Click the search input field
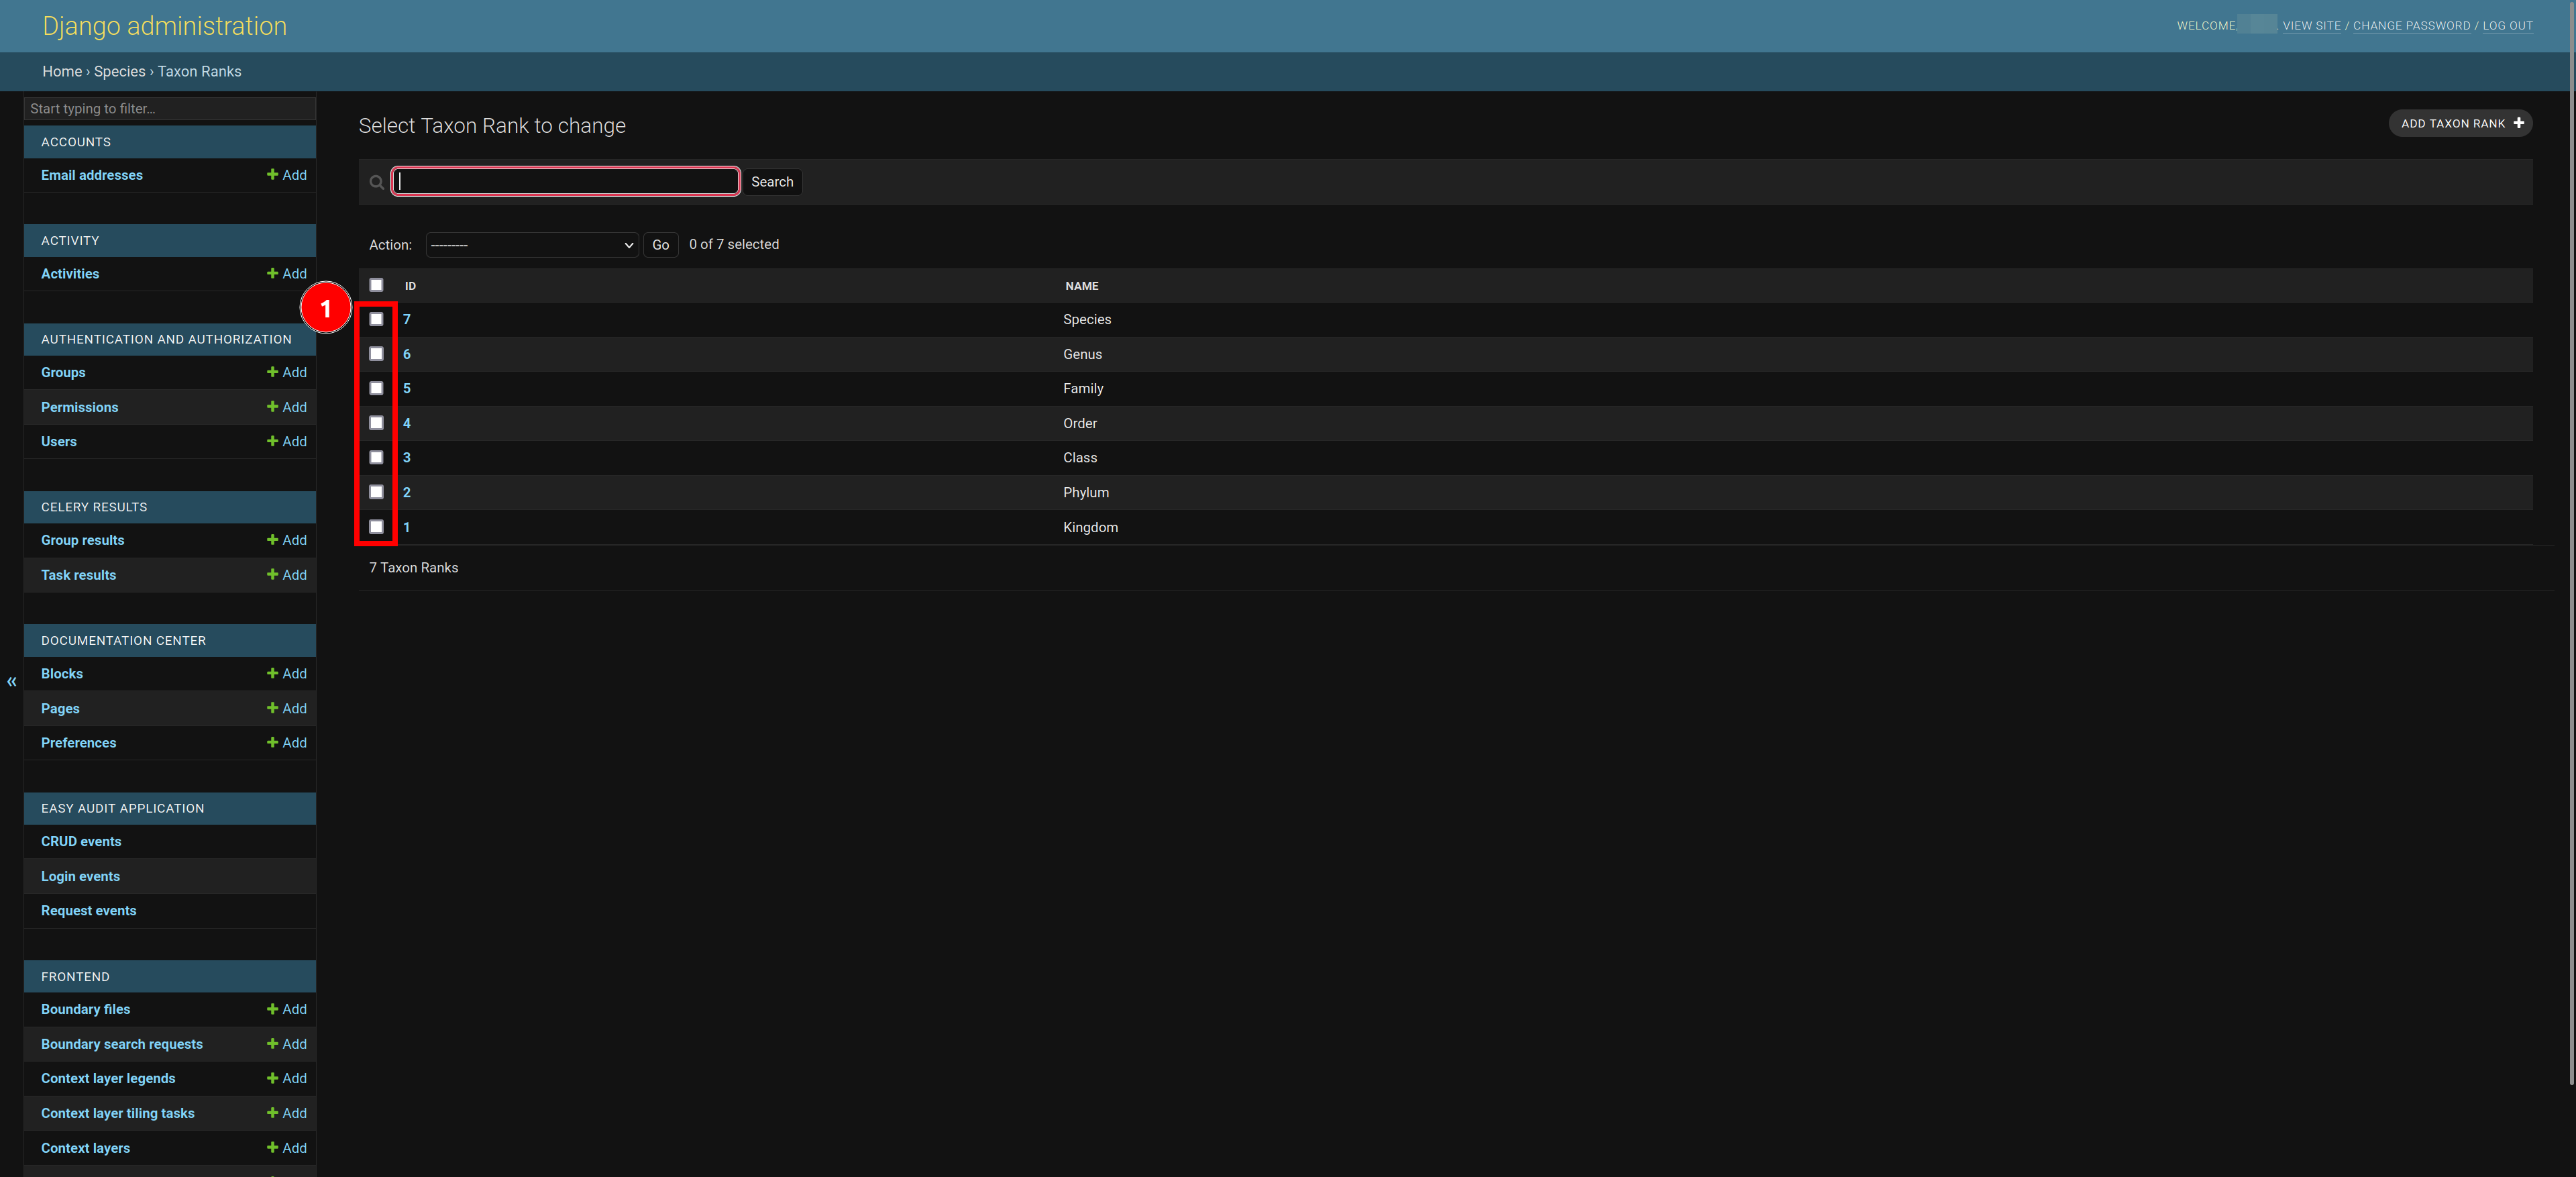The image size is (2576, 1177). click(565, 181)
